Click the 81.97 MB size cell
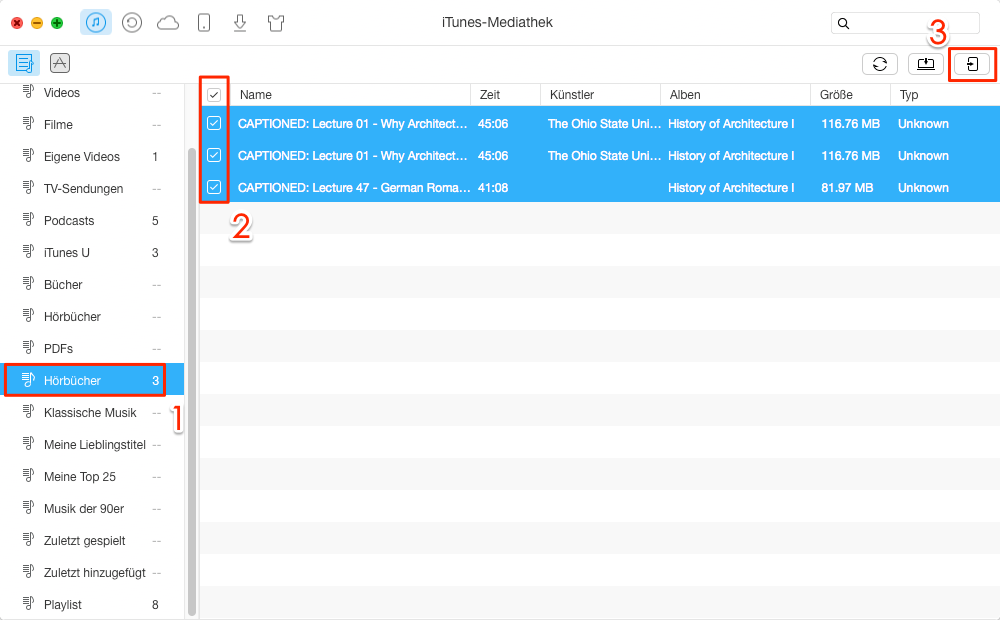The height and width of the screenshot is (620, 1000). click(x=847, y=188)
